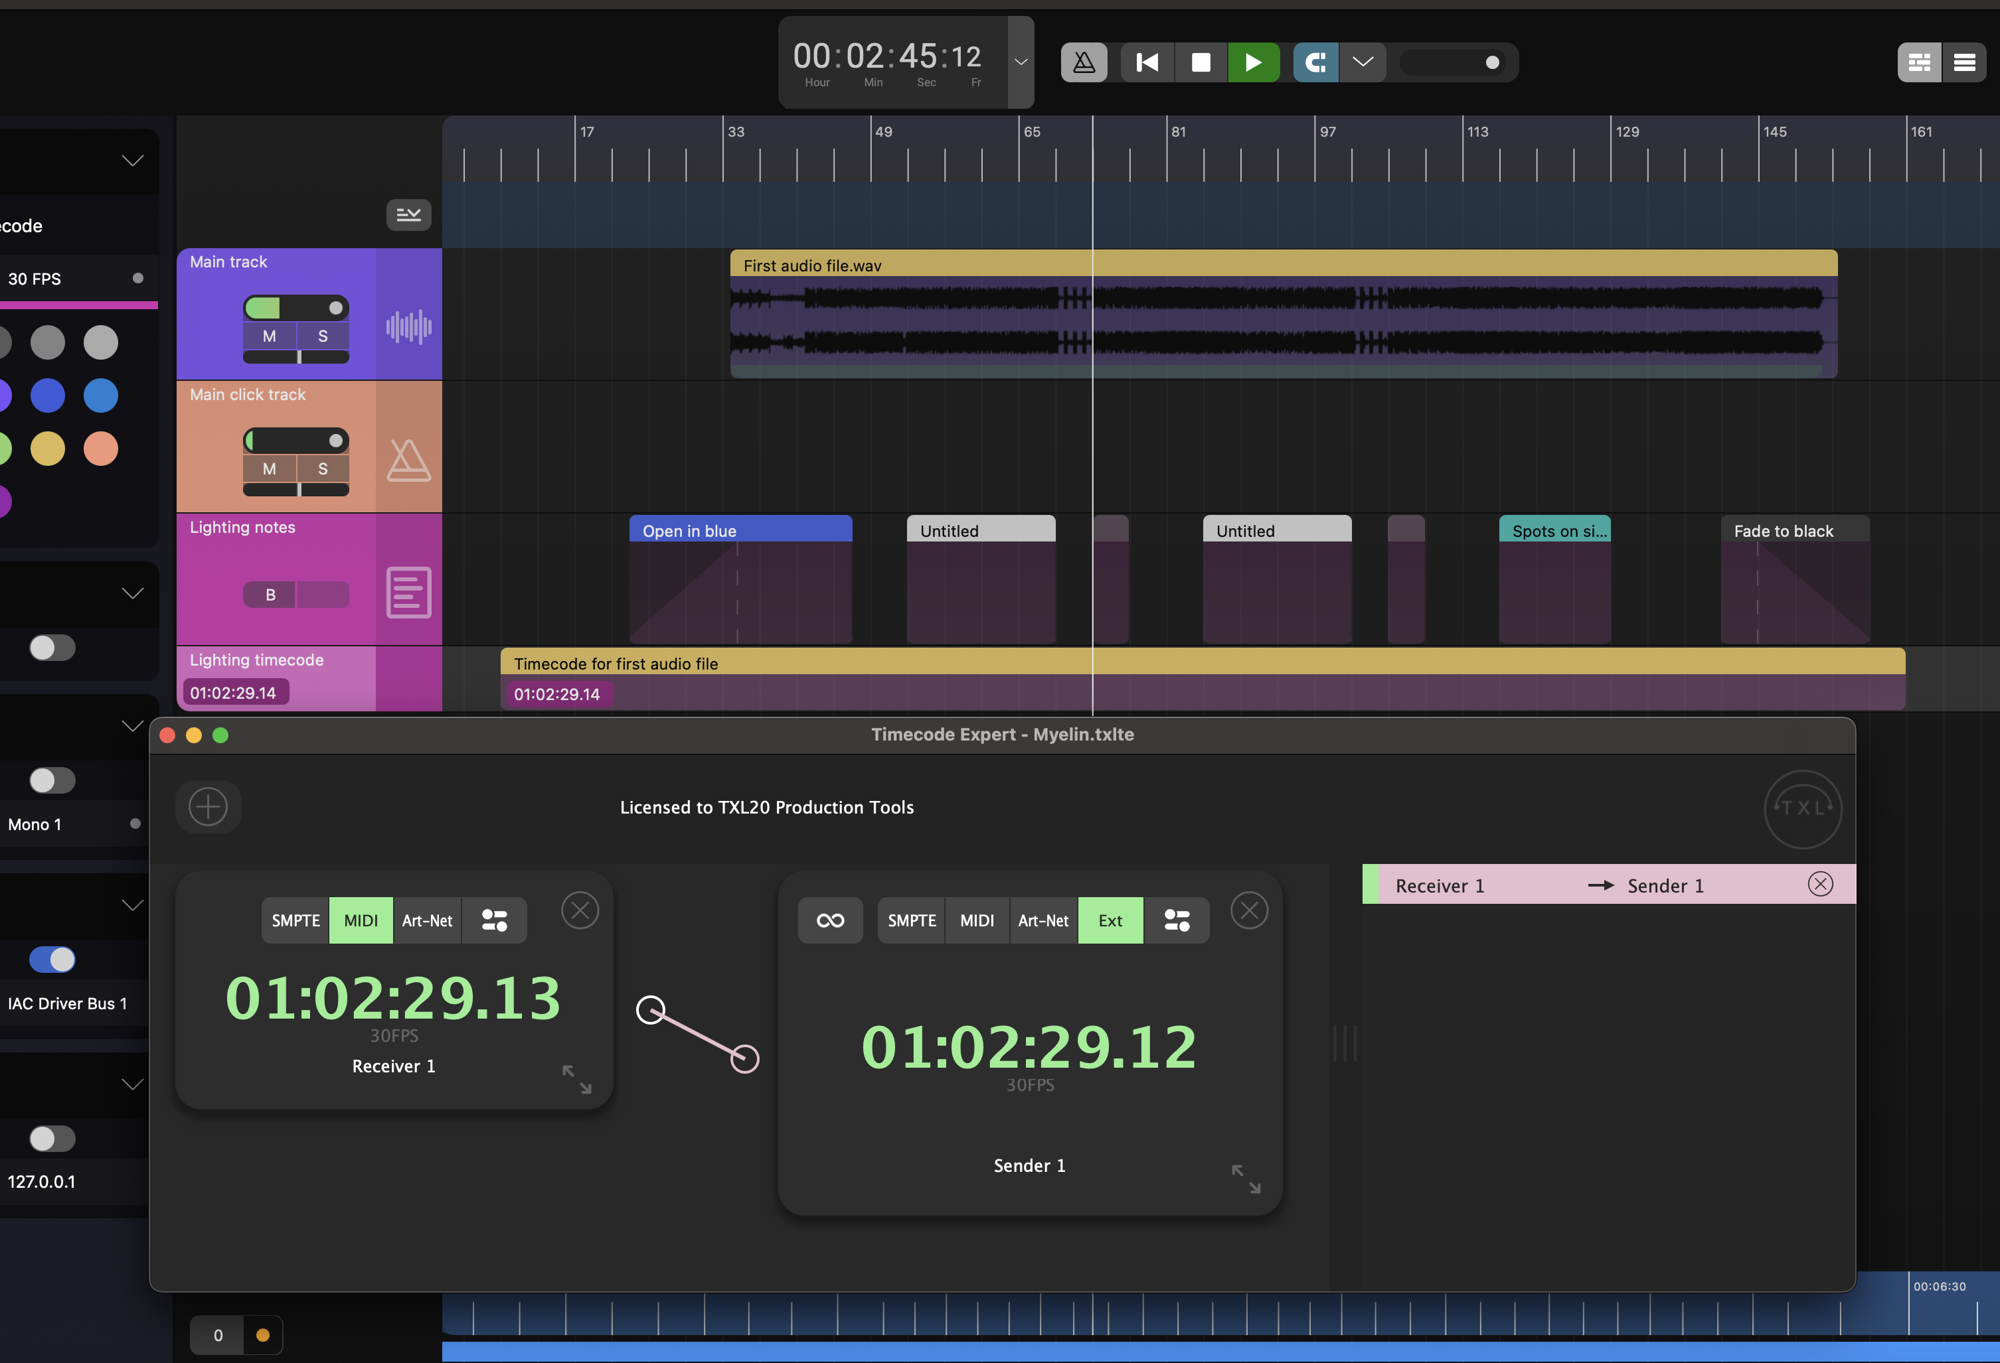Image resolution: width=2000 pixels, height=1363 pixels.
Task: Mute the Main track with M button
Action: pos(269,336)
